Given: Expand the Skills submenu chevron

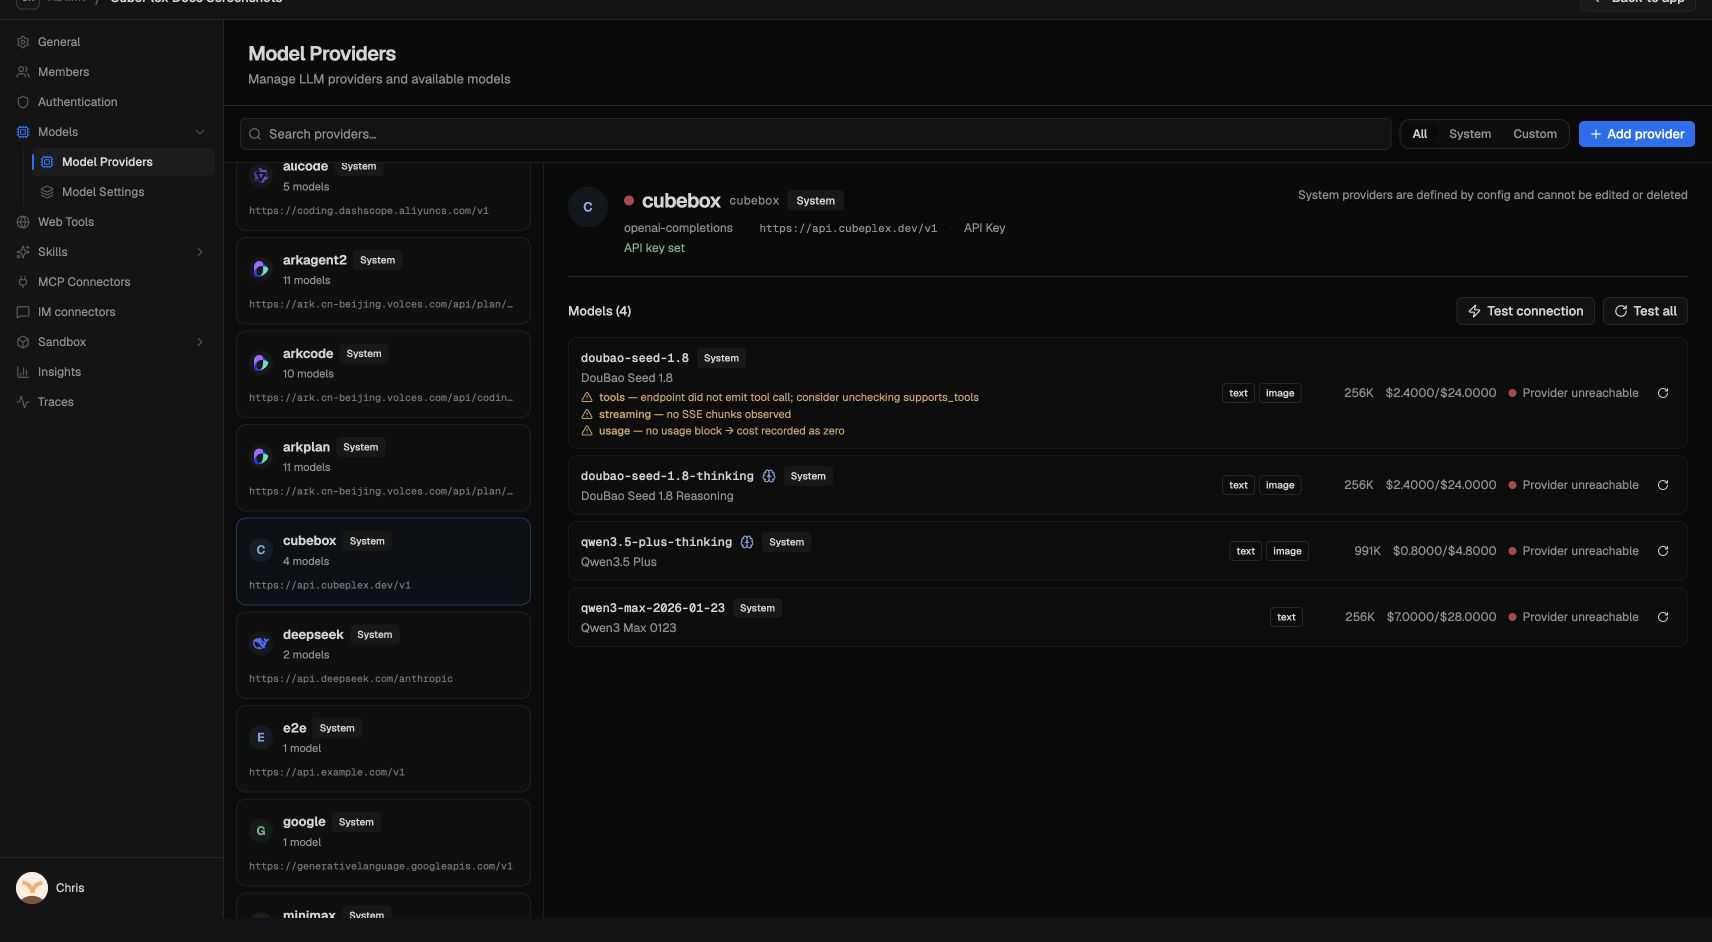Looking at the screenshot, I should click(200, 252).
